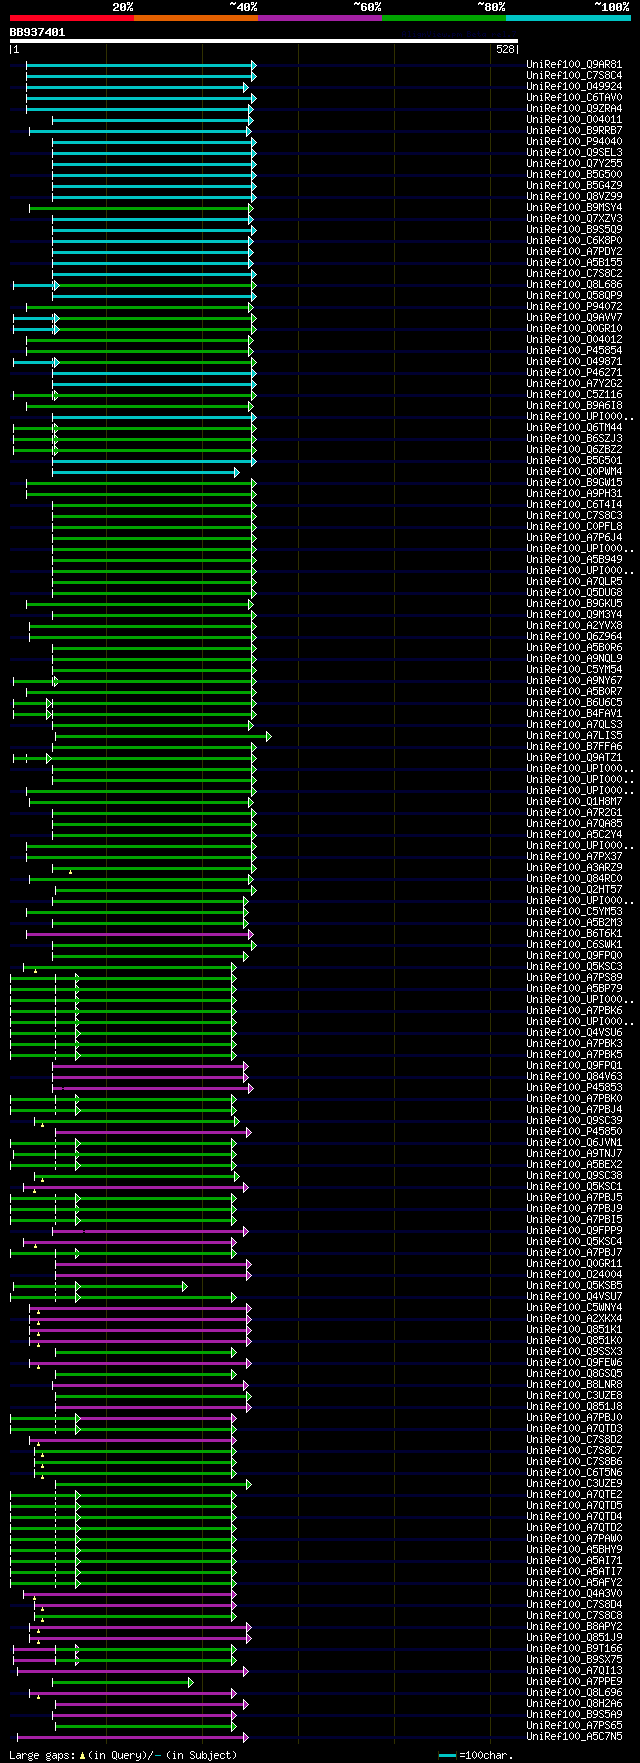
Task: Select the UniRef100_C6T5N6 label
Action: tap(574, 1472)
